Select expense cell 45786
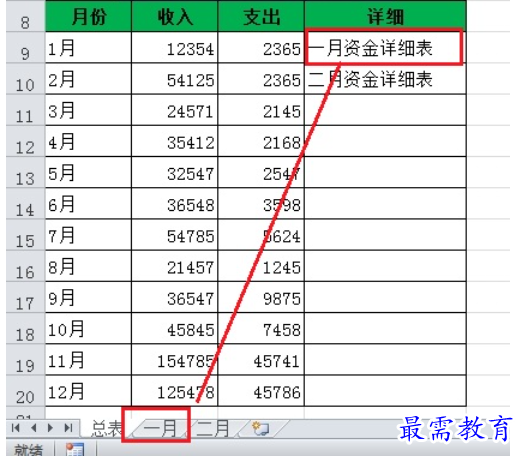This screenshot has width=521, height=460. [x=261, y=391]
